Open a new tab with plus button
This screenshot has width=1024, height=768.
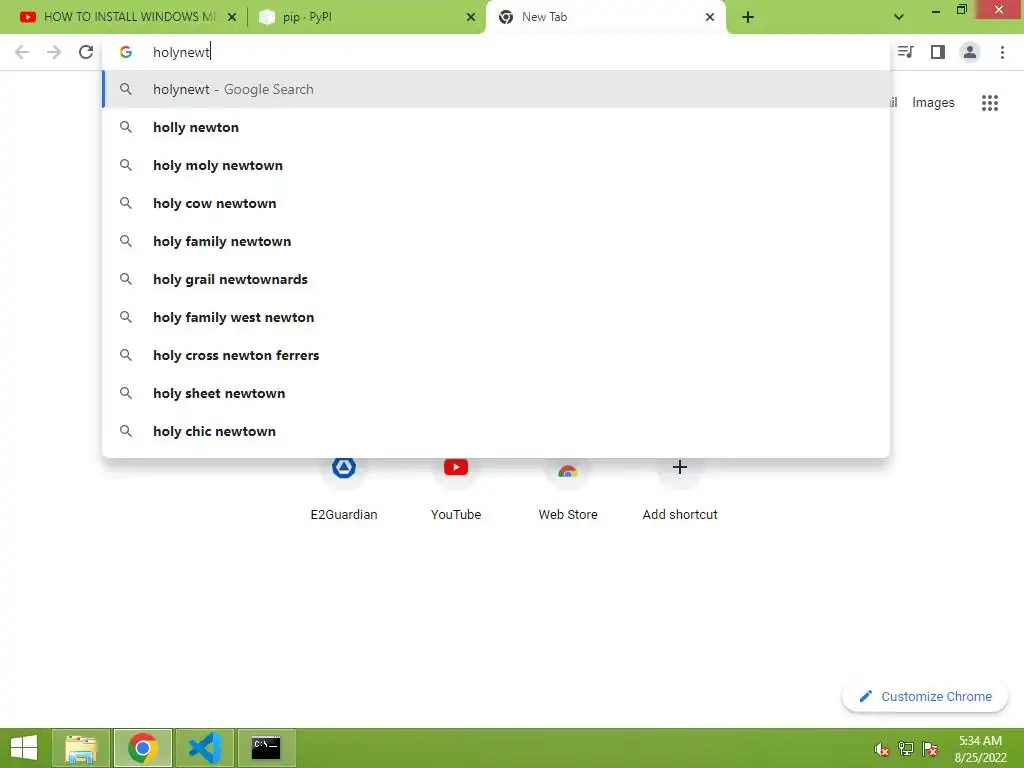pyautogui.click(x=748, y=17)
